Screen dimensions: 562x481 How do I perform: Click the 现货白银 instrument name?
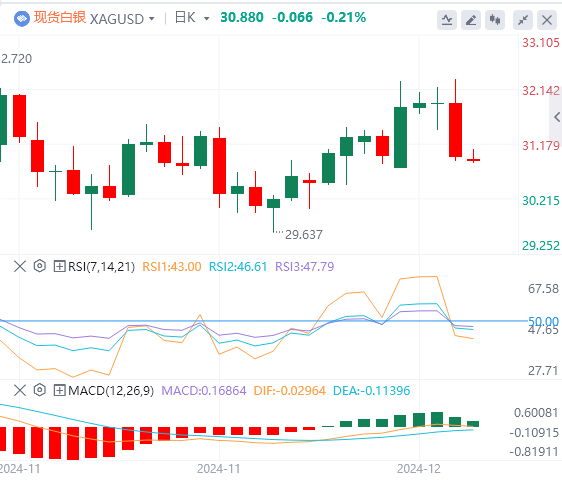pyautogui.click(x=60, y=18)
